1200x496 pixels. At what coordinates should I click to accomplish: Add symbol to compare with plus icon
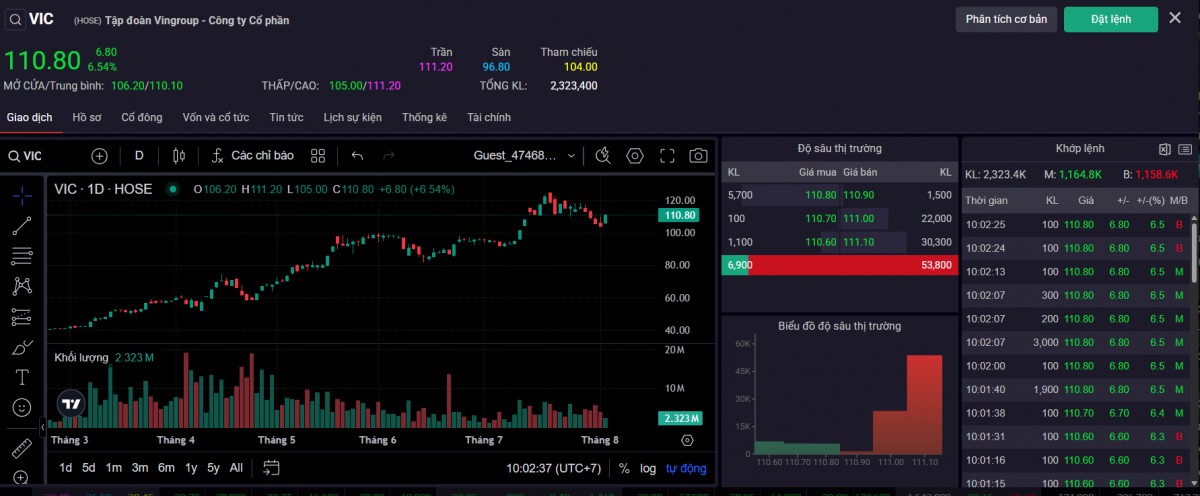click(99, 156)
